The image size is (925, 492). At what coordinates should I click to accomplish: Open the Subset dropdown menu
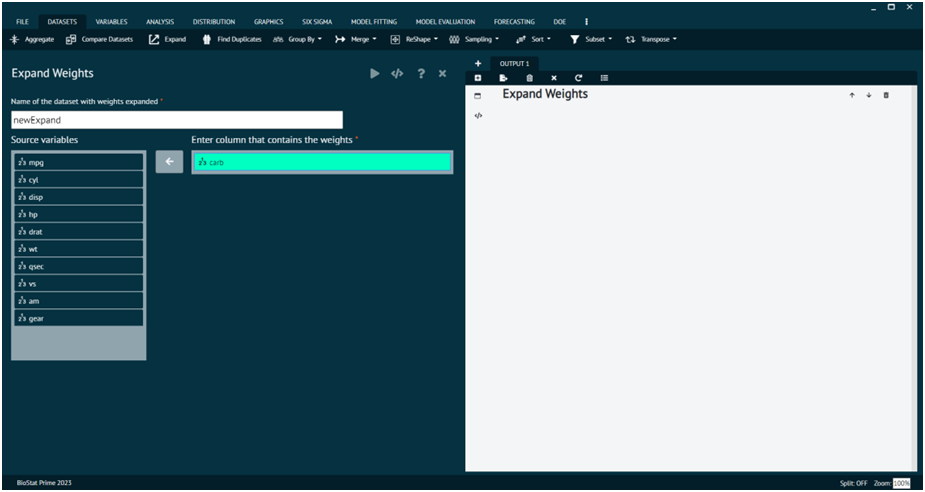click(x=591, y=40)
